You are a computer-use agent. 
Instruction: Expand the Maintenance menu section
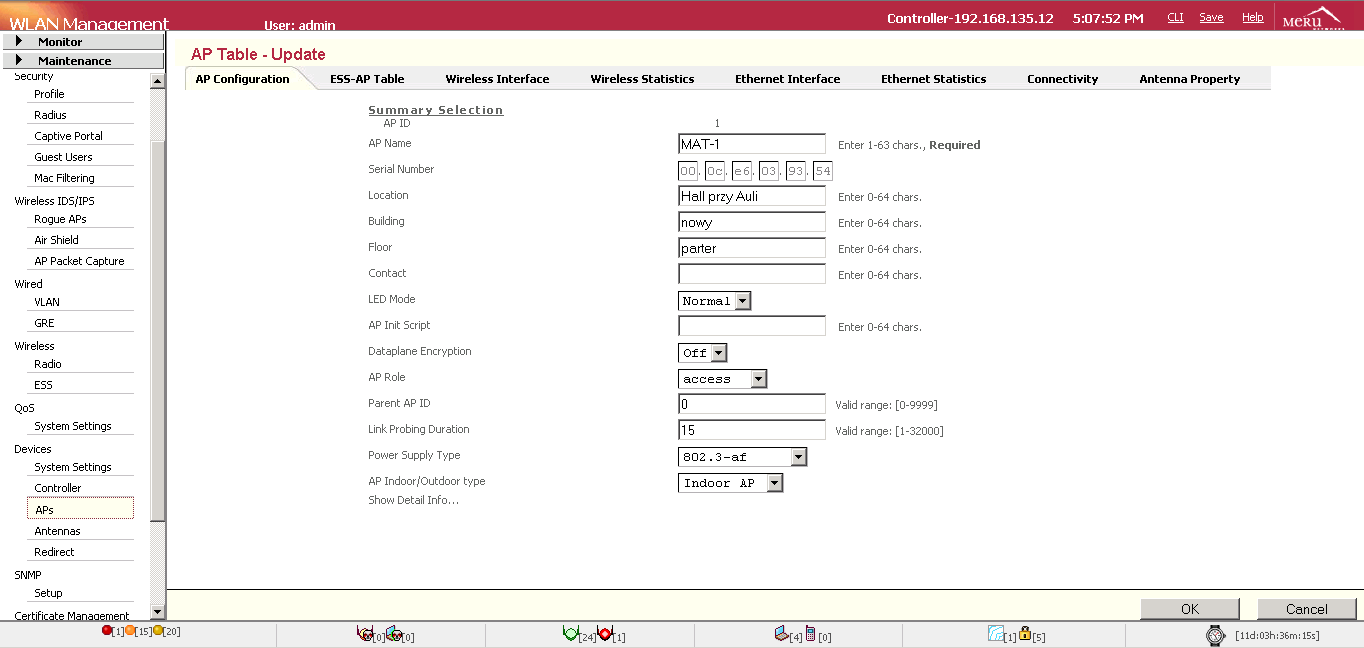[83, 61]
